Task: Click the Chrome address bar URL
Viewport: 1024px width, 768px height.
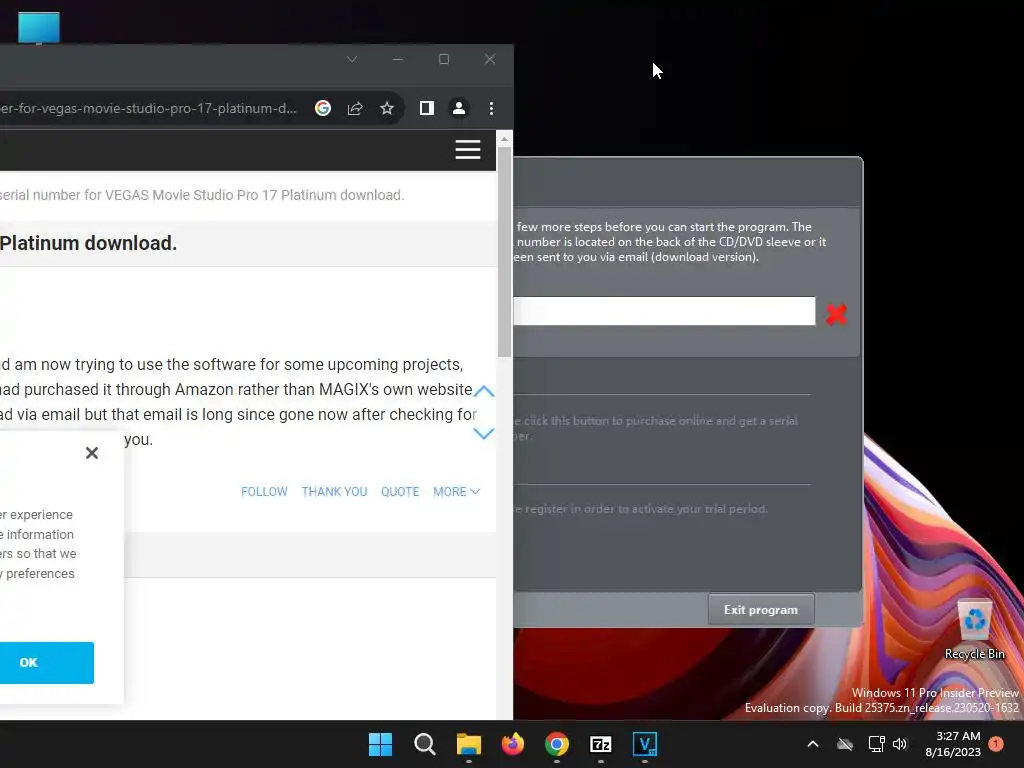Action: pyautogui.click(x=148, y=108)
